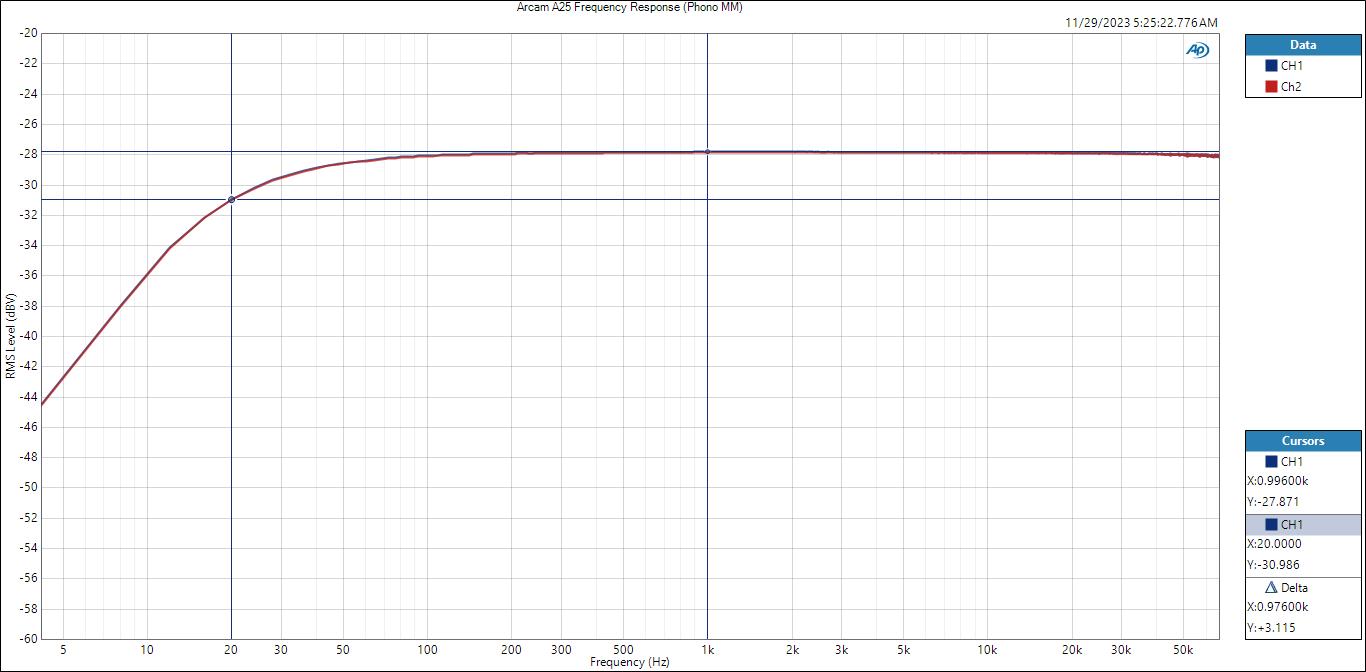Click the CH1 blue swatch in Data legend

click(x=1271, y=66)
